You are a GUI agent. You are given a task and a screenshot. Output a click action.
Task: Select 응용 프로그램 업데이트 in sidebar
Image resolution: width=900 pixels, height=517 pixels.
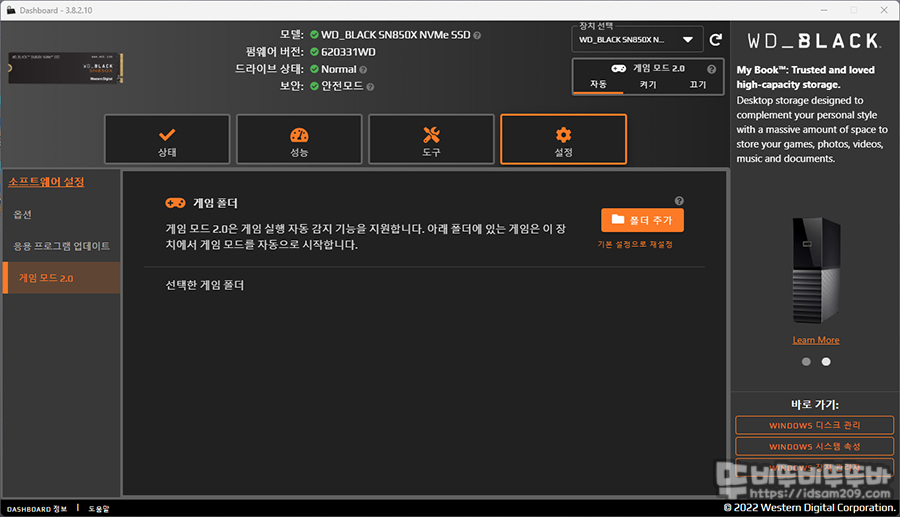click(x=62, y=246)
